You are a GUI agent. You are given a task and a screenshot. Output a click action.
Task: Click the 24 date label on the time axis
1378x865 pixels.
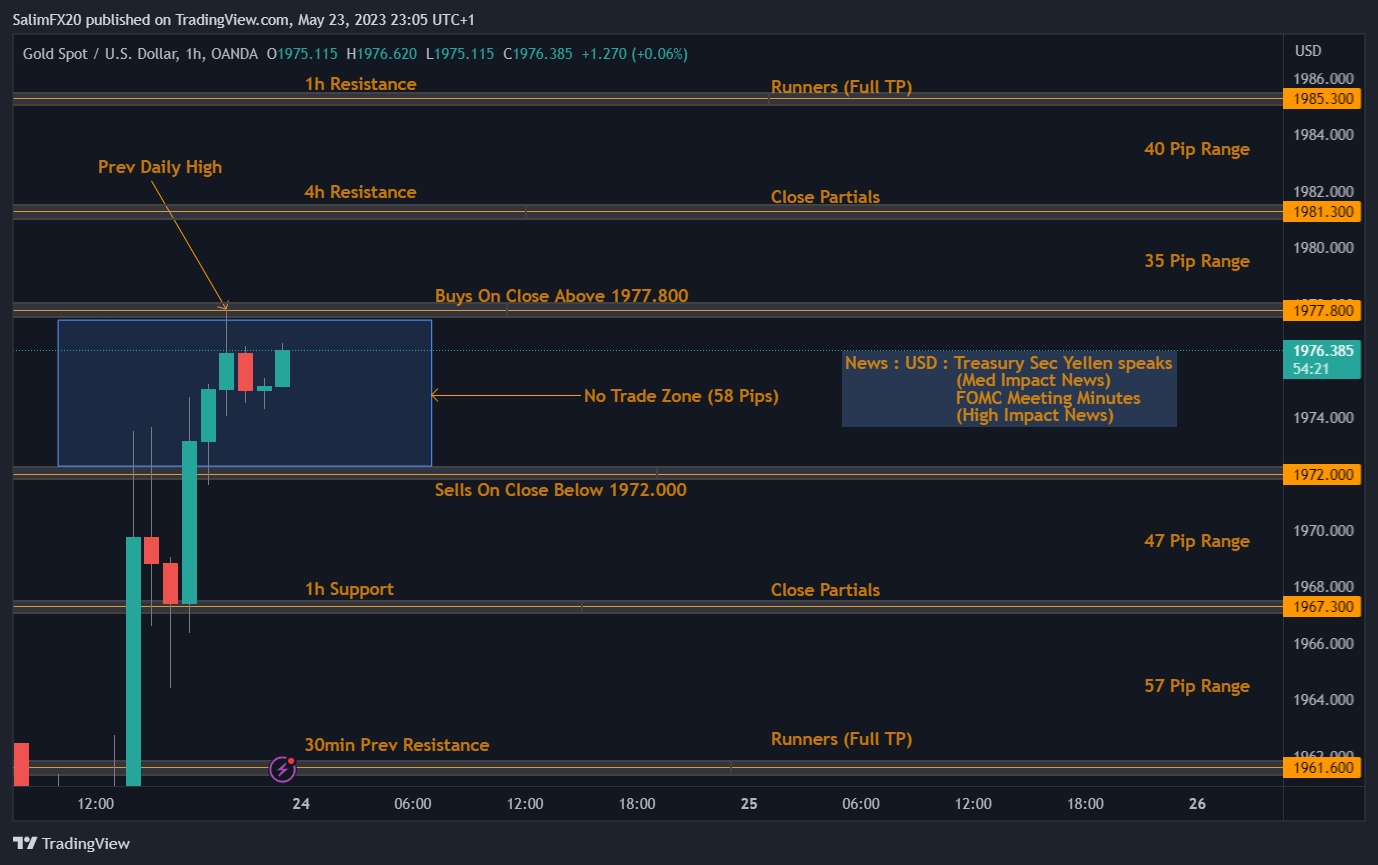301,803
